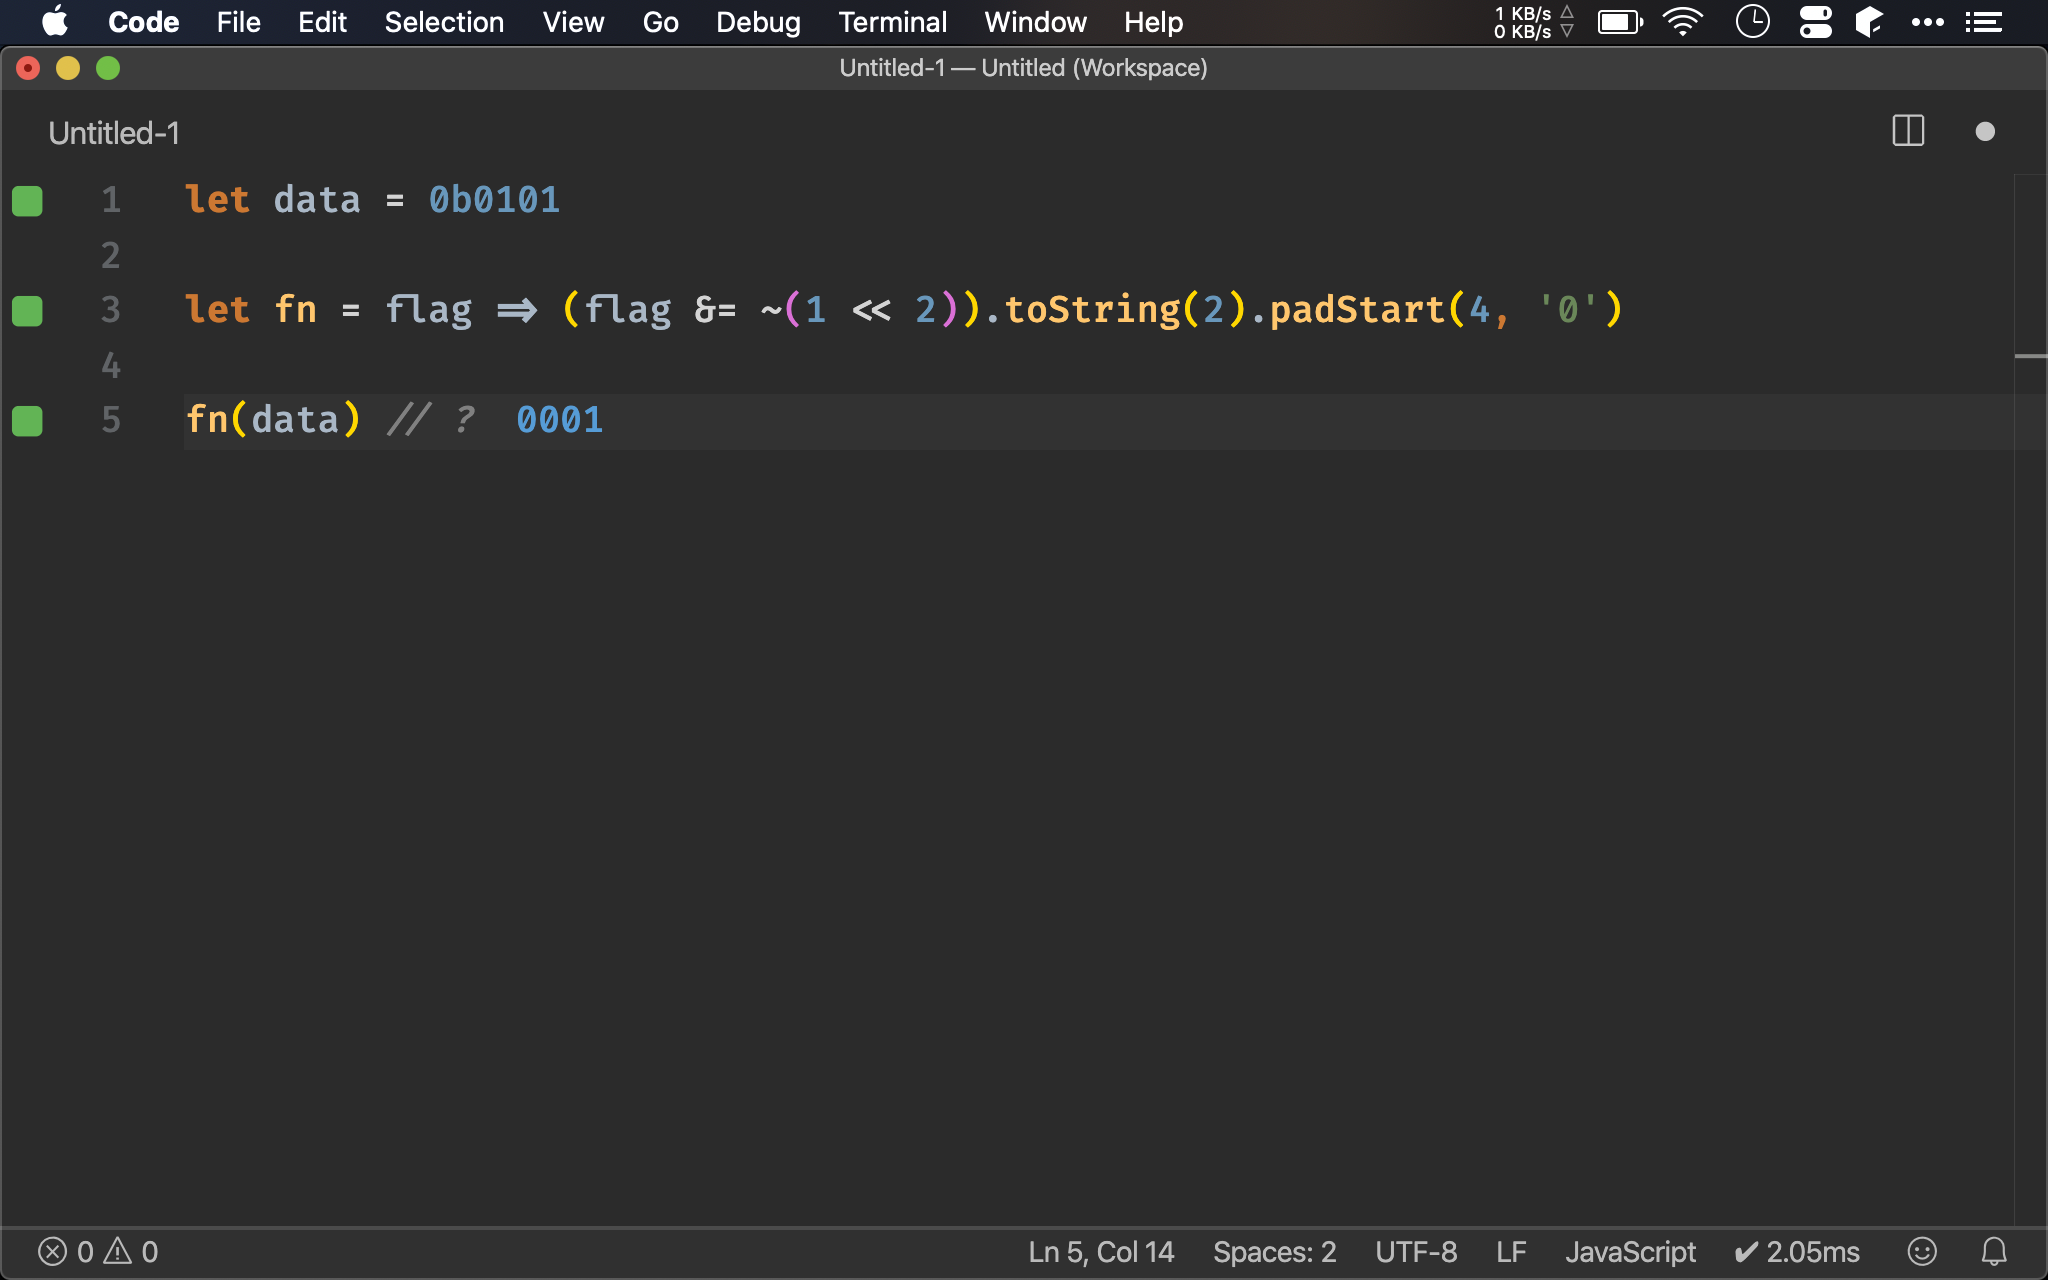Click the green breakpoint dot on line 1
The image size is (2048, 1280).
pos(28,199)
